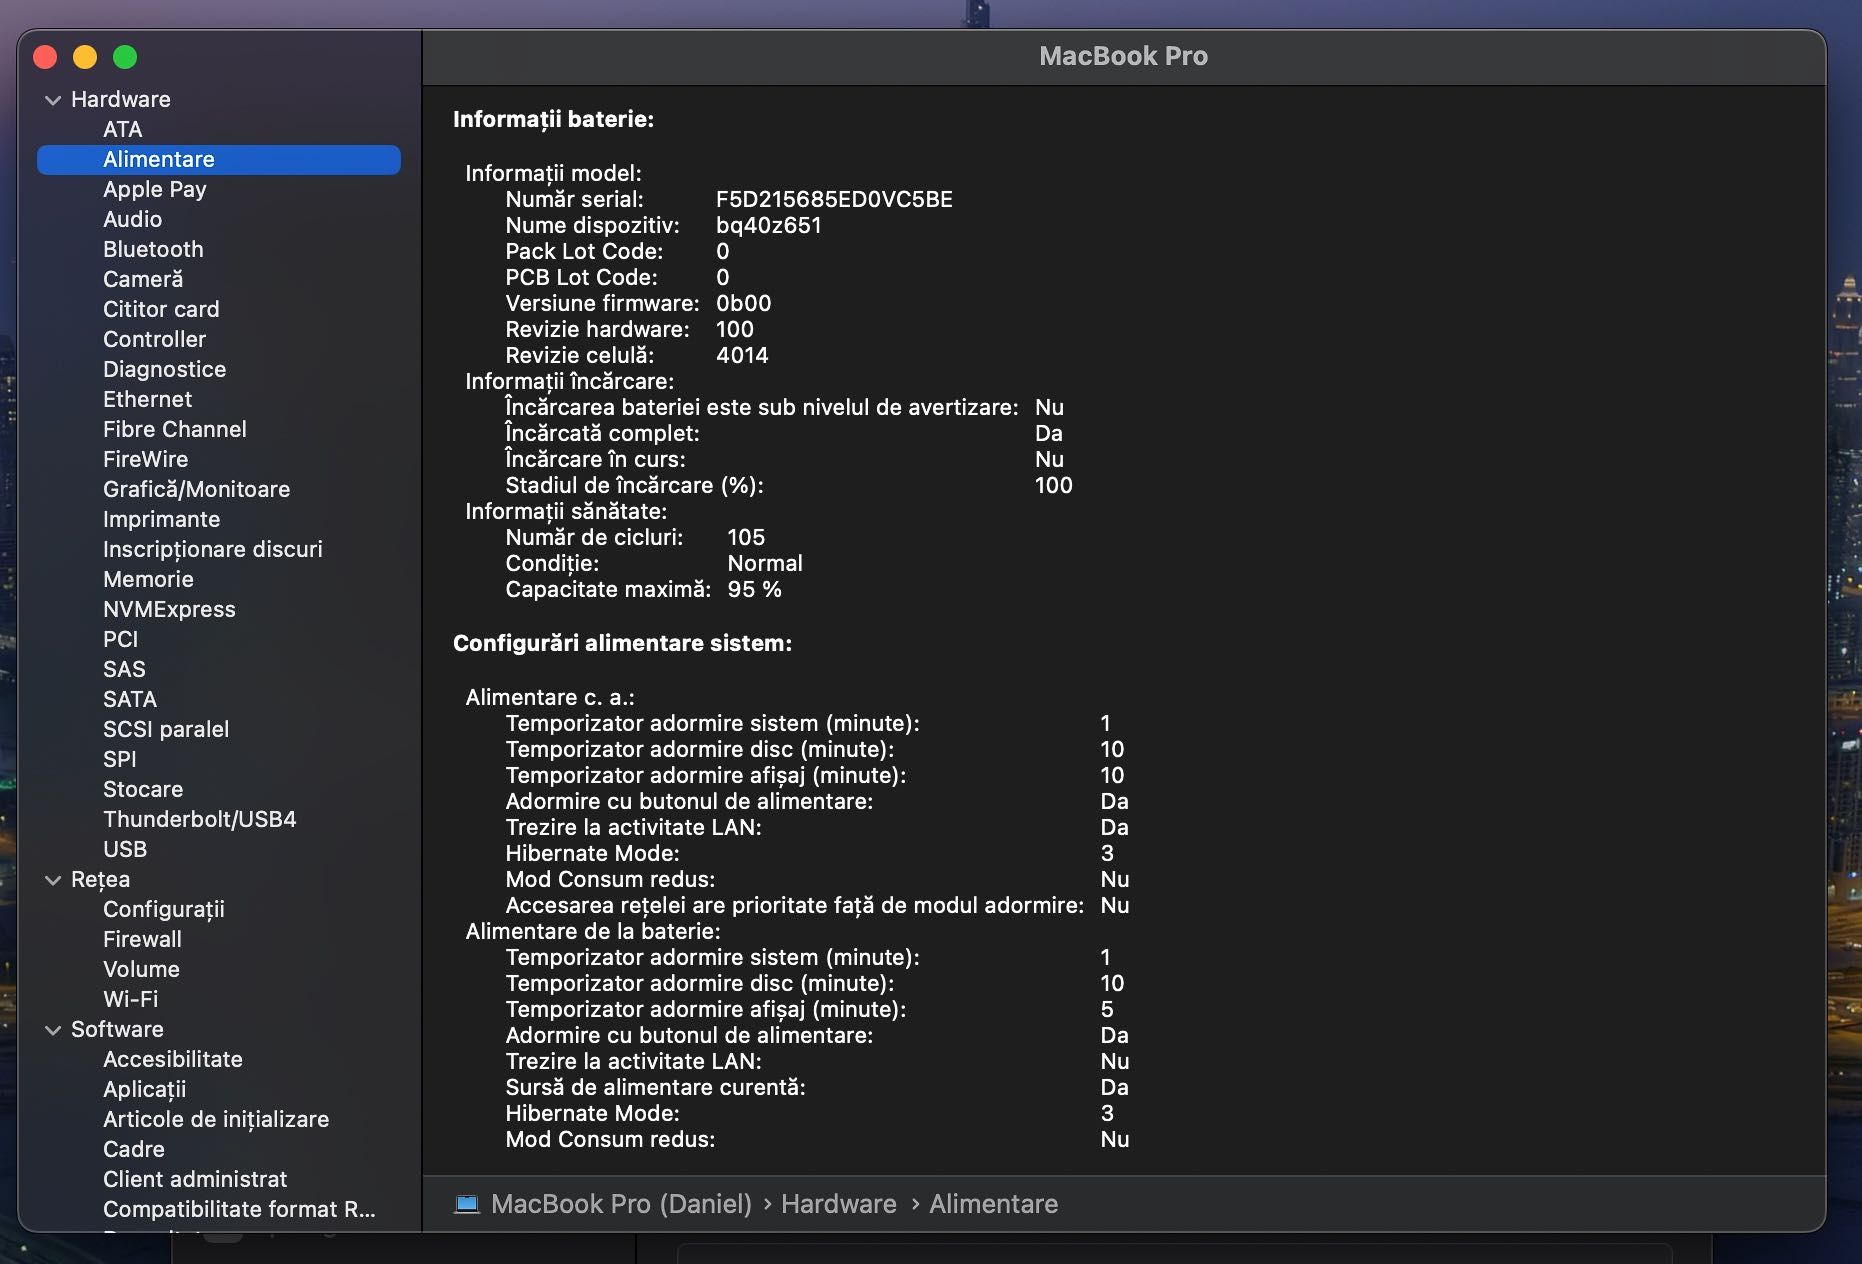This screenshot has height=1264, width=1862.
Task: Click cell revision value 4014
Action: click(x=742, y=356)
